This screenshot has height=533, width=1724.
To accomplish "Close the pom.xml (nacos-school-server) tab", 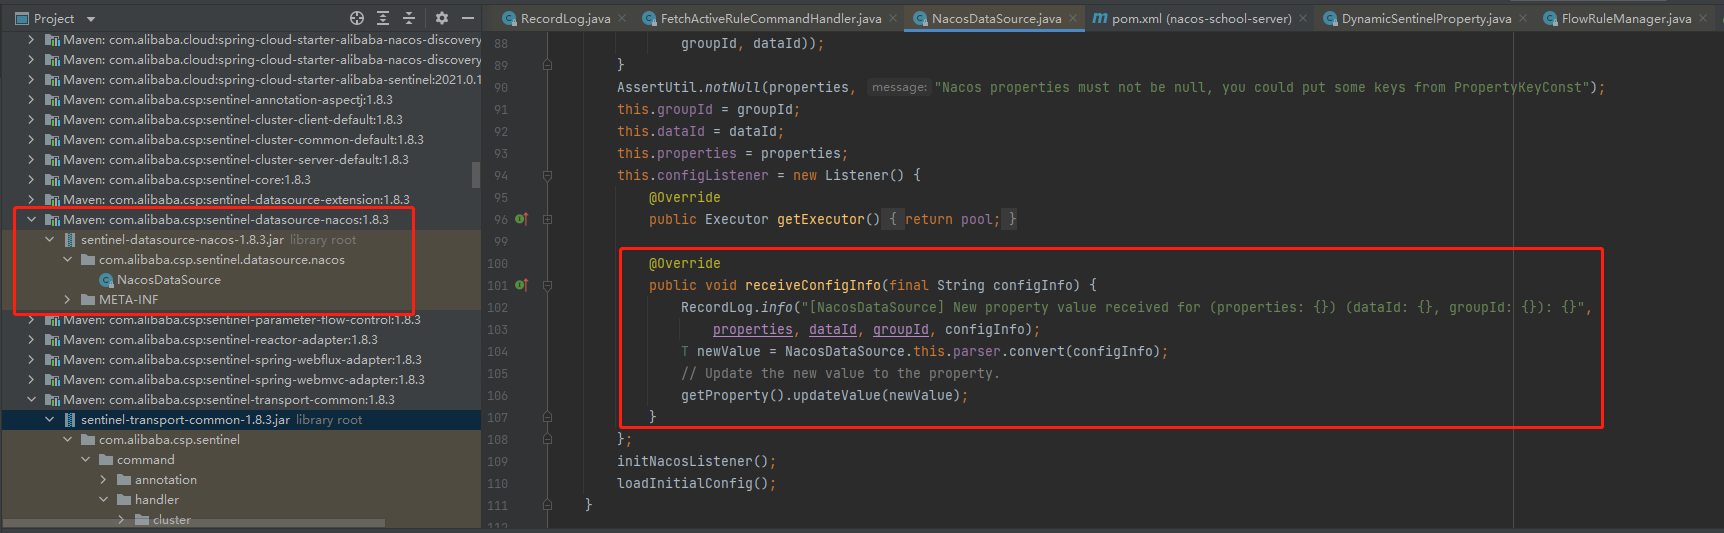I will tap(1303, 18).
